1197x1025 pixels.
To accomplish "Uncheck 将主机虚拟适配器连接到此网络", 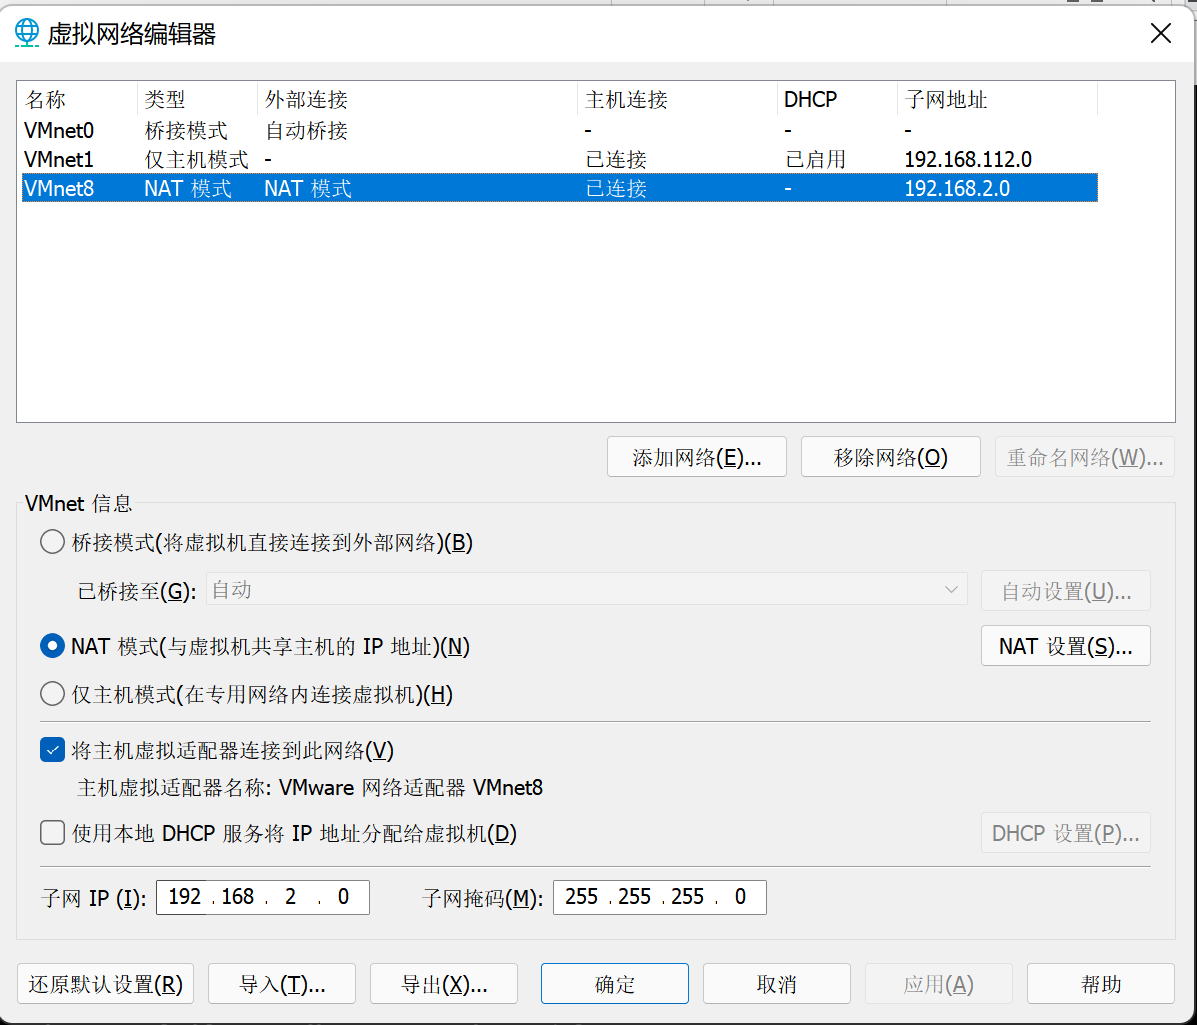I will (52, 750).
